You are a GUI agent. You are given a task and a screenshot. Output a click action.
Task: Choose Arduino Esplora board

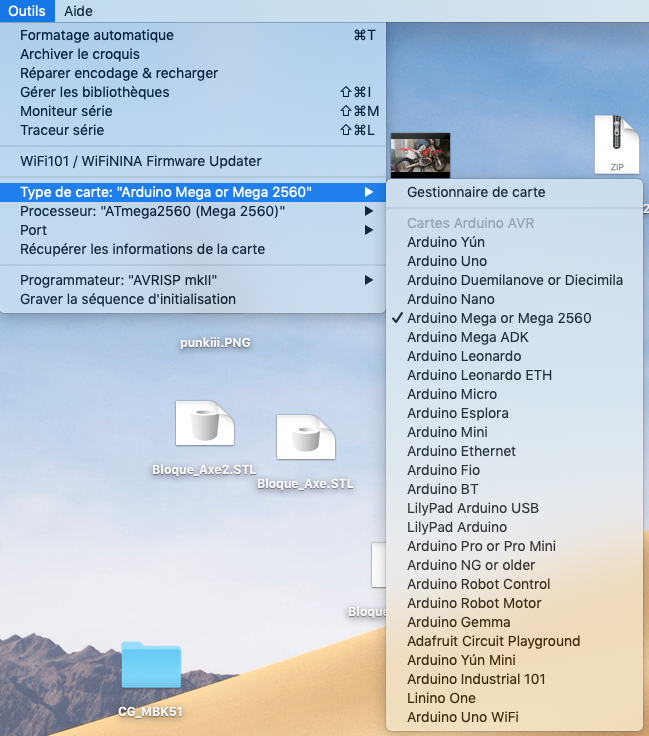514,413
